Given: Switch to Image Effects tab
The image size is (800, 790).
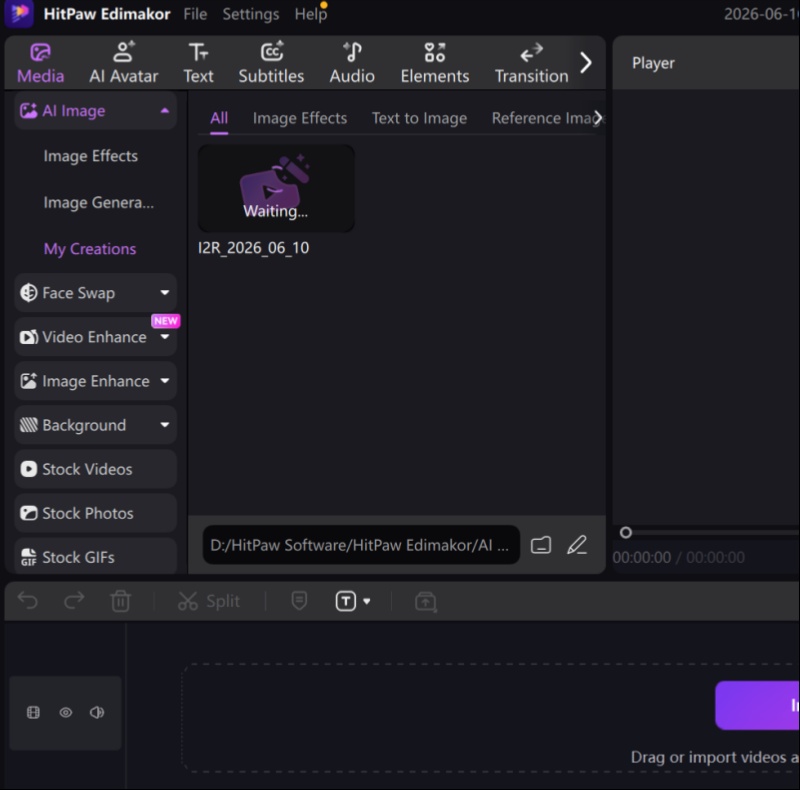Looking at the screenshot, I should (300, 118).
